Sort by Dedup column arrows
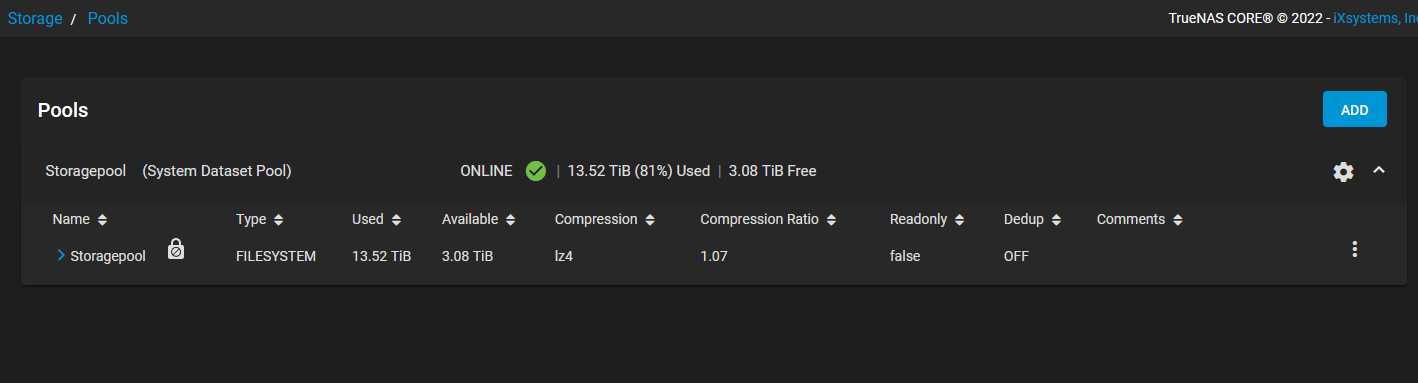Viewport: 1418px width, 383px height. coord(1056,220)
